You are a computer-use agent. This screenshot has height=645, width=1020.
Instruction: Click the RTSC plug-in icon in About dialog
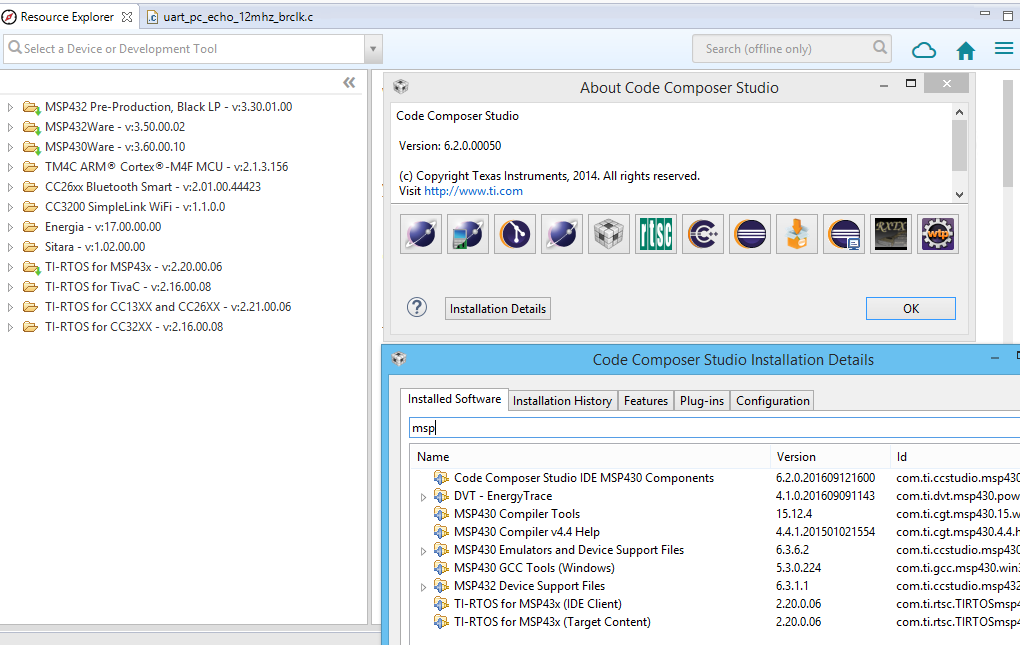656,234
